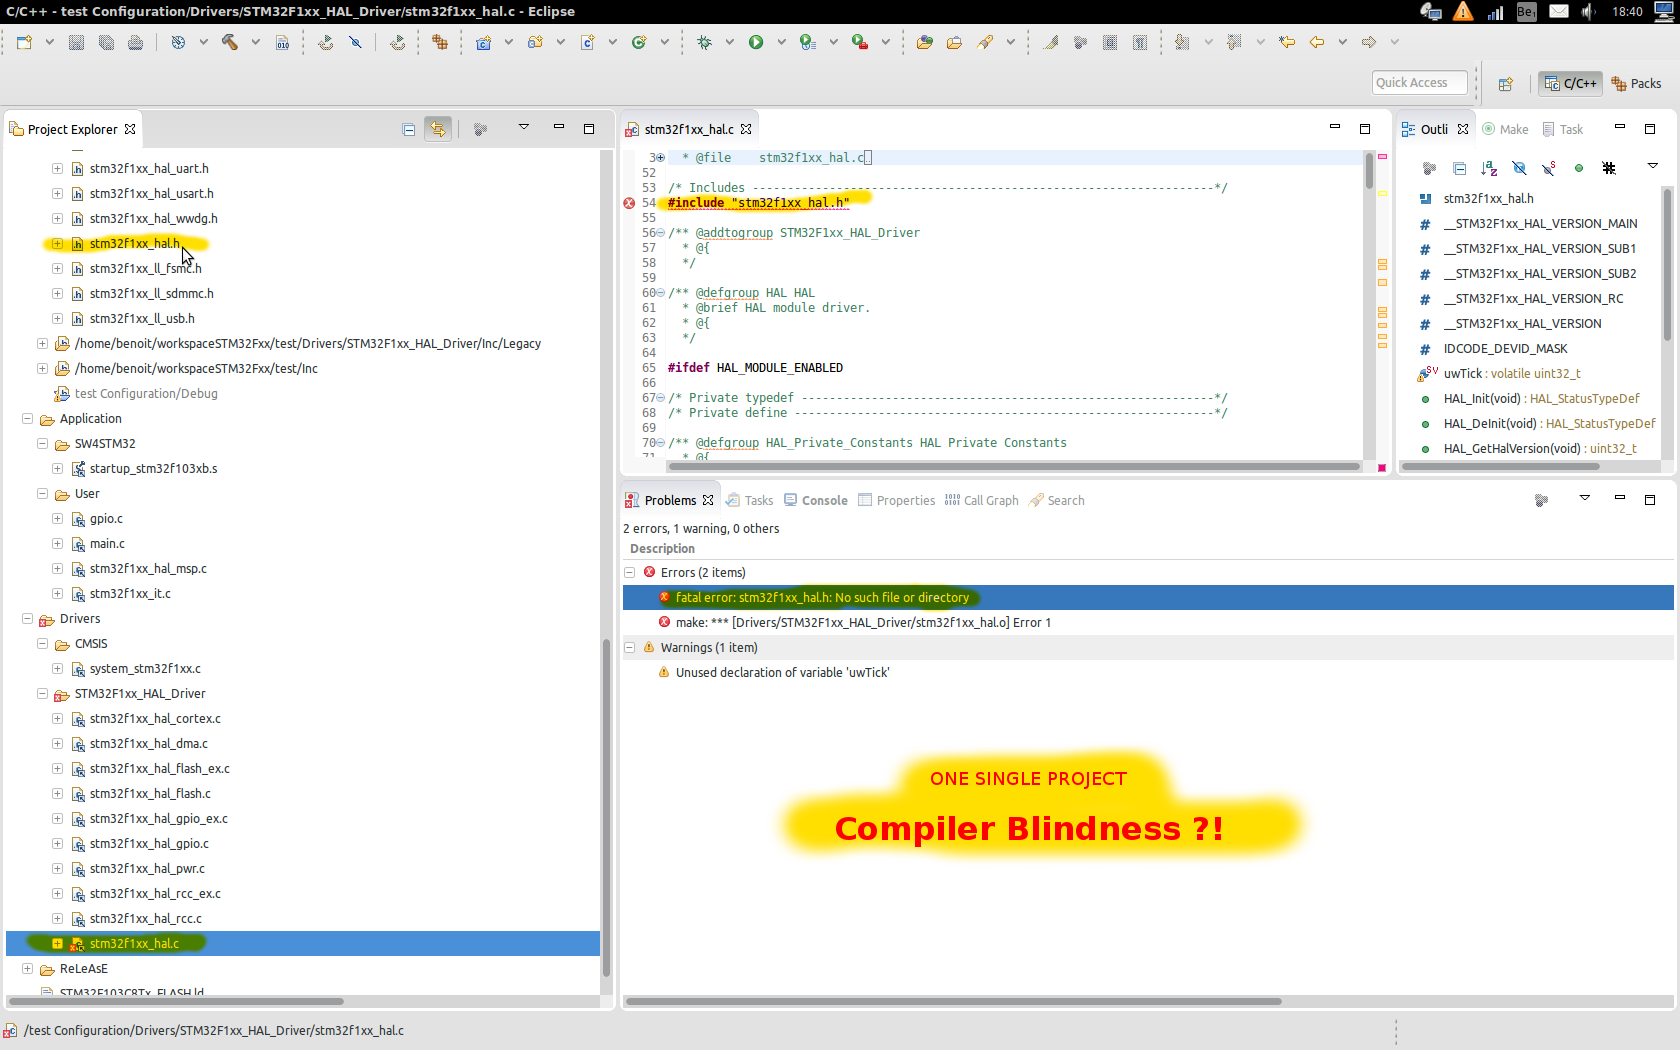Click the error marker on line 54

click(x=629, y=203)
